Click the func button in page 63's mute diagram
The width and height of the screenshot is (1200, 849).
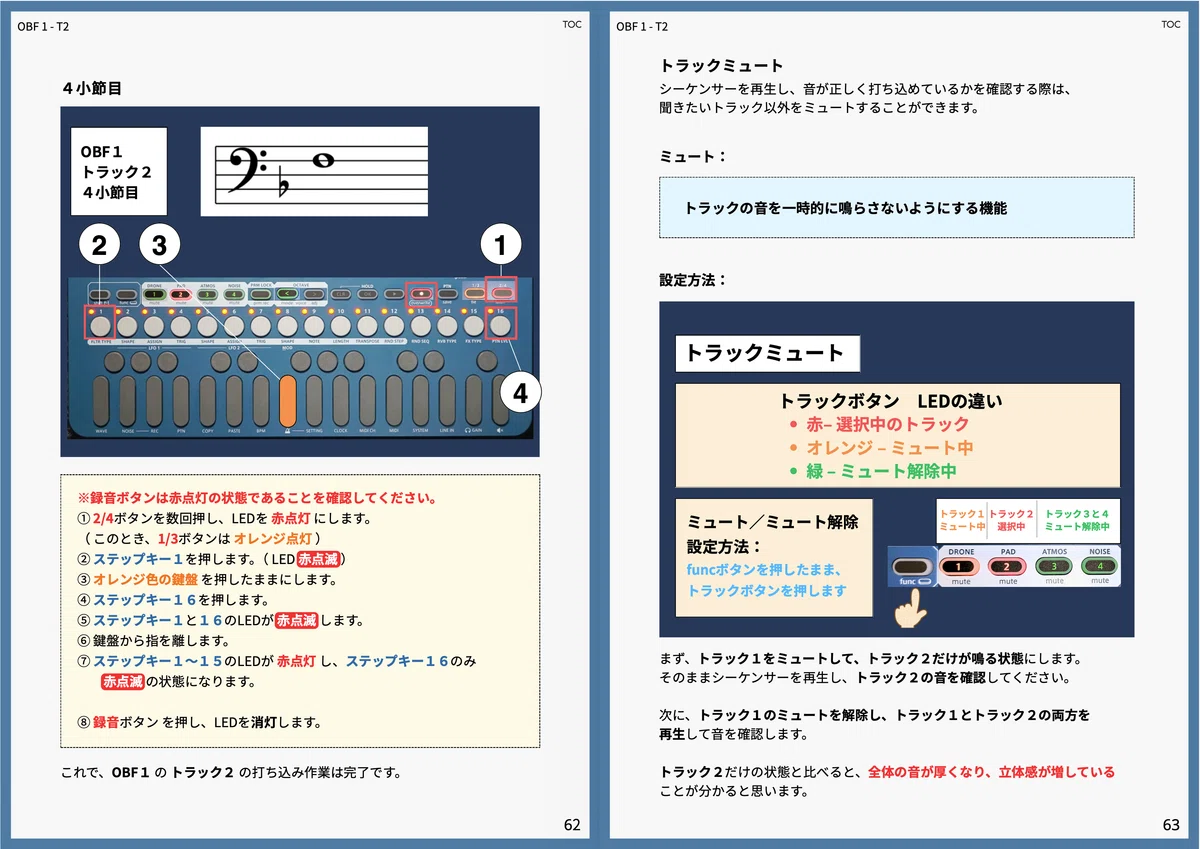[x=910, y=567]
